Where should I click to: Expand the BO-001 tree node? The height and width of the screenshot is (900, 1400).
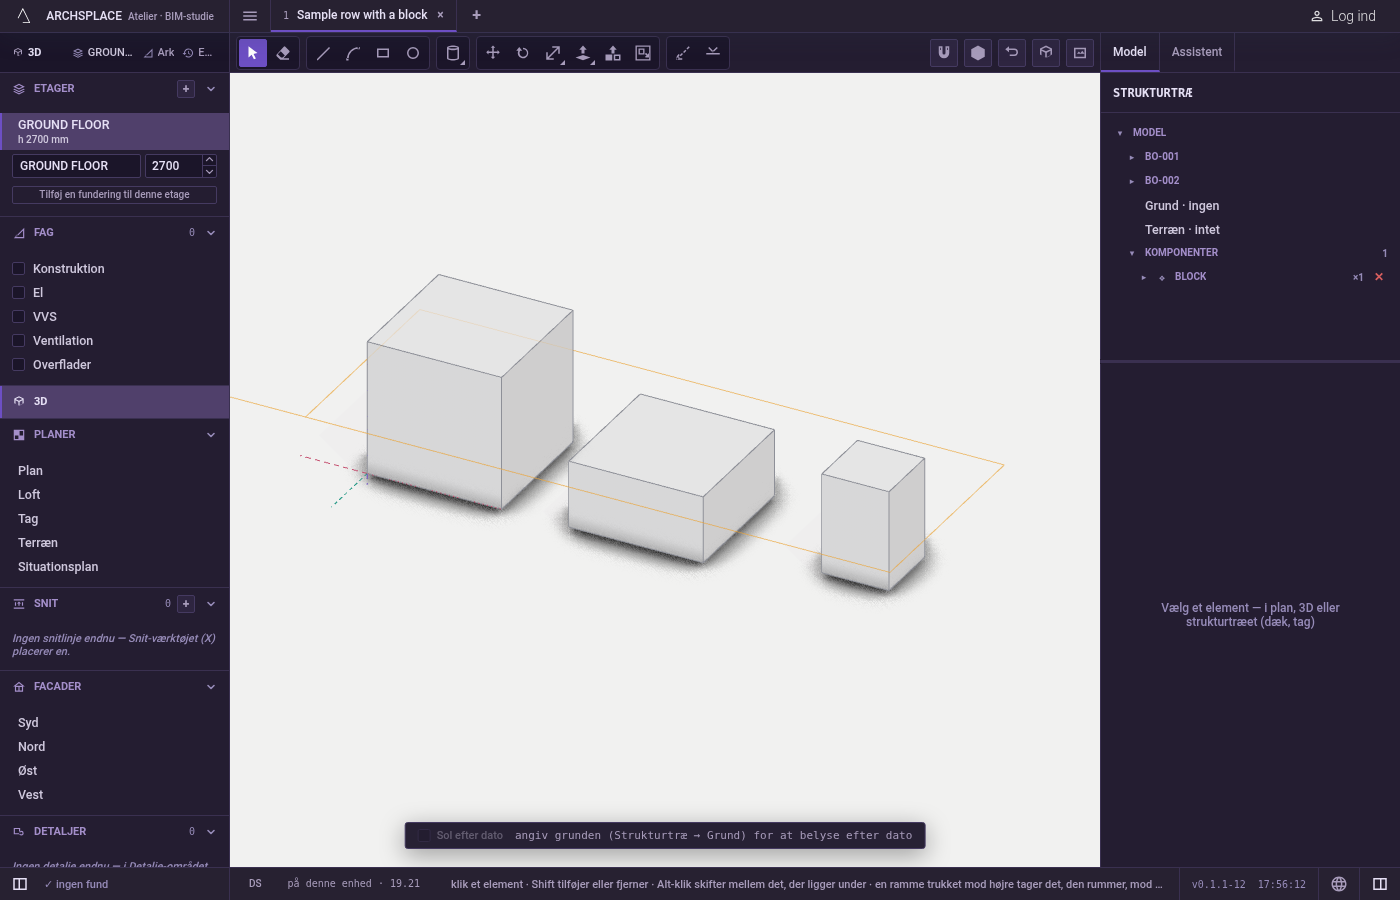[1131, 157]
